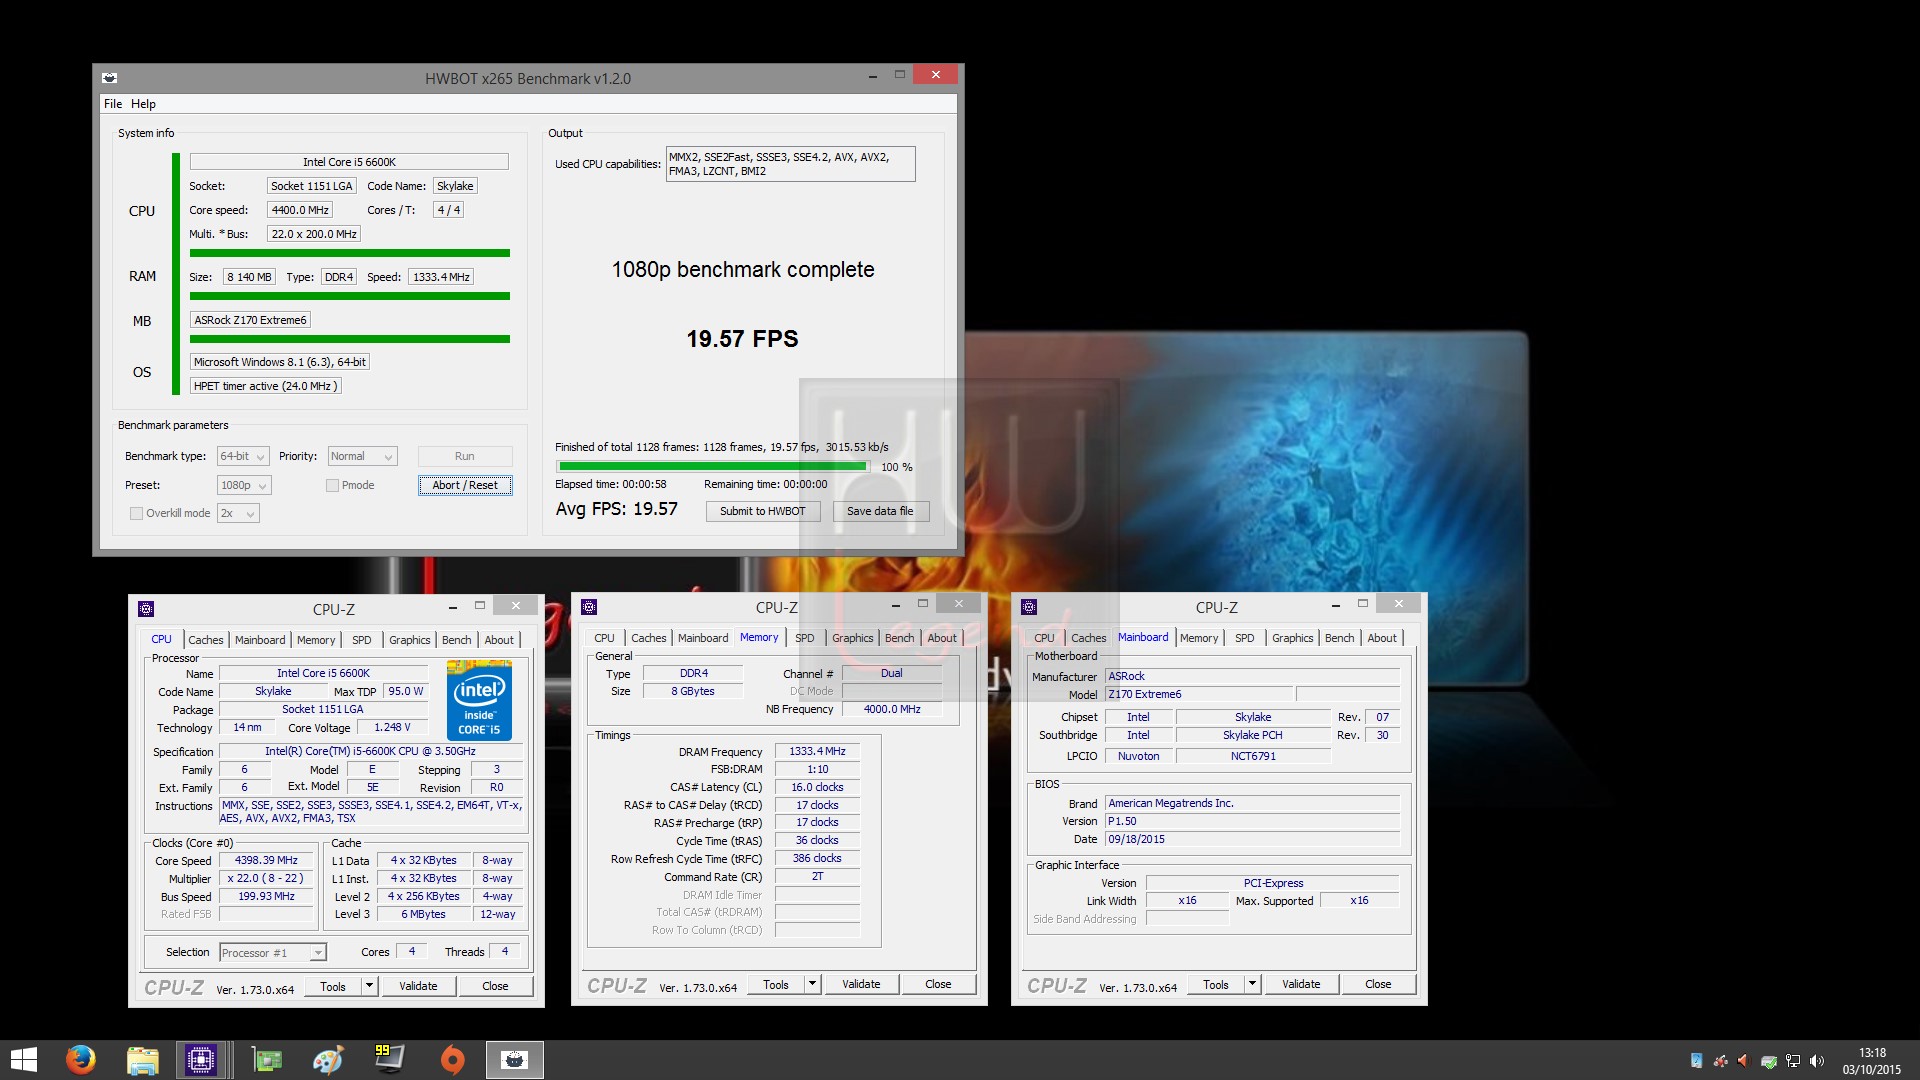This screenshot has height=1080, width=1920.
Task: Click the CAS# Latency value 16.0 clocks
Action: (817, 787)
